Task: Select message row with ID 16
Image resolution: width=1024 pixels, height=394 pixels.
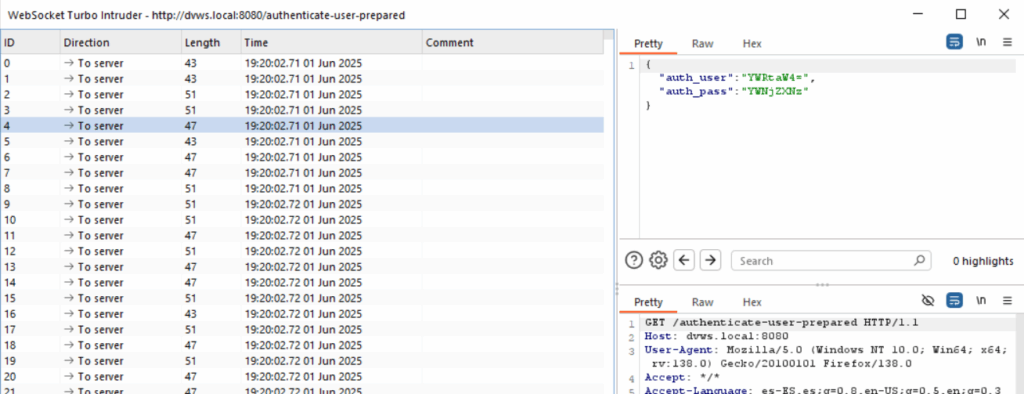Action: [x=302, y=314]
